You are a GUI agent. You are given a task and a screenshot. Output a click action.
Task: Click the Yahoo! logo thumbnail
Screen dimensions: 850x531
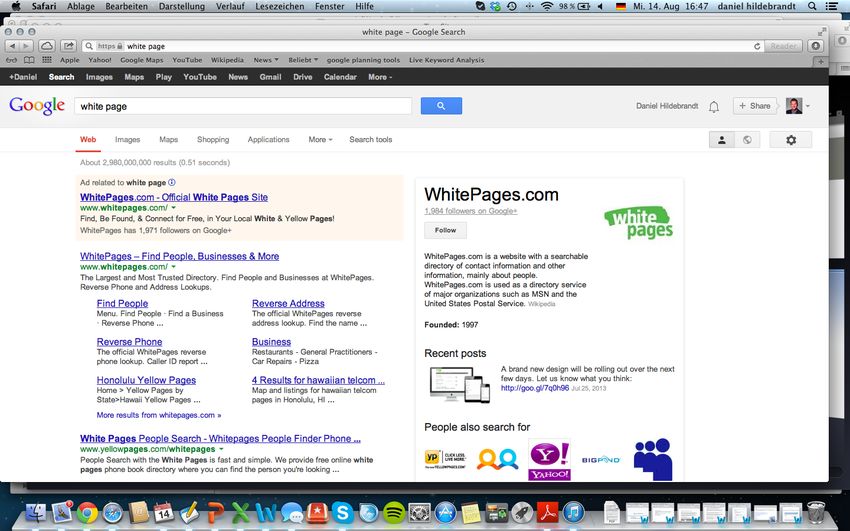click(549, 459)
